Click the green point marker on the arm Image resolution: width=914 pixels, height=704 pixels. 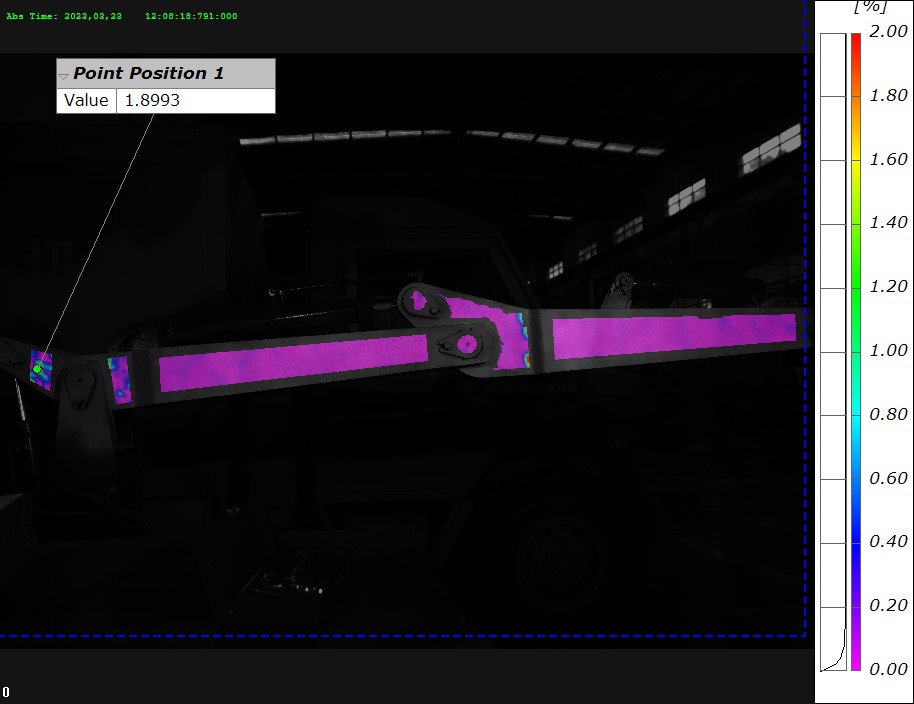point(38,369)
